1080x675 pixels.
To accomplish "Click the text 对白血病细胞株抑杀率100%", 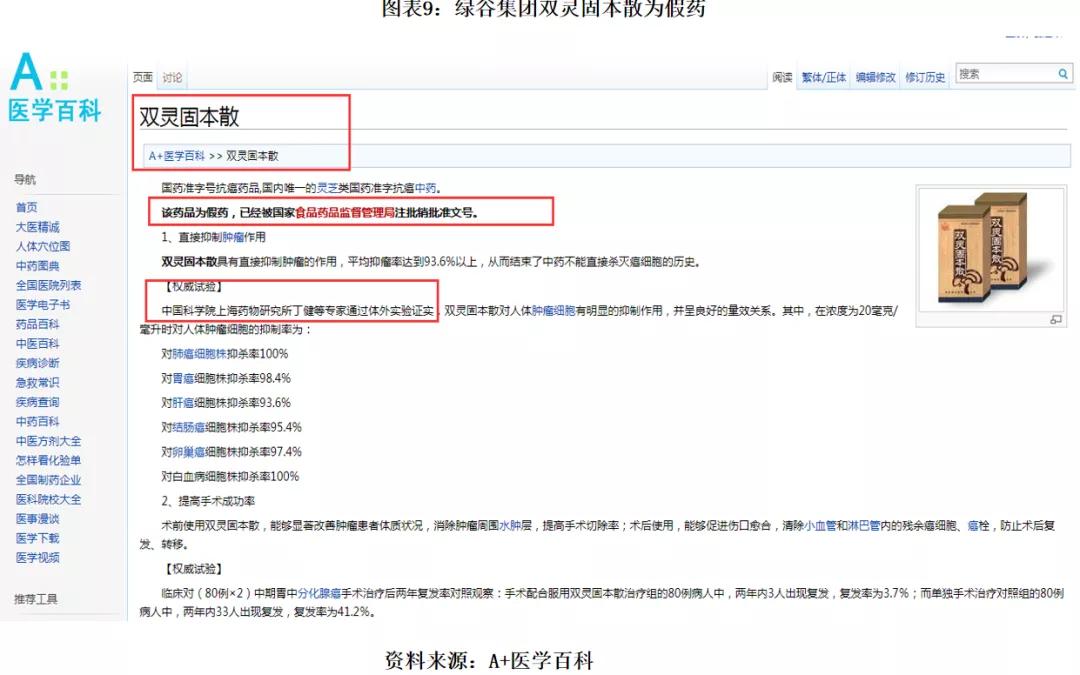I will (230, 477).
